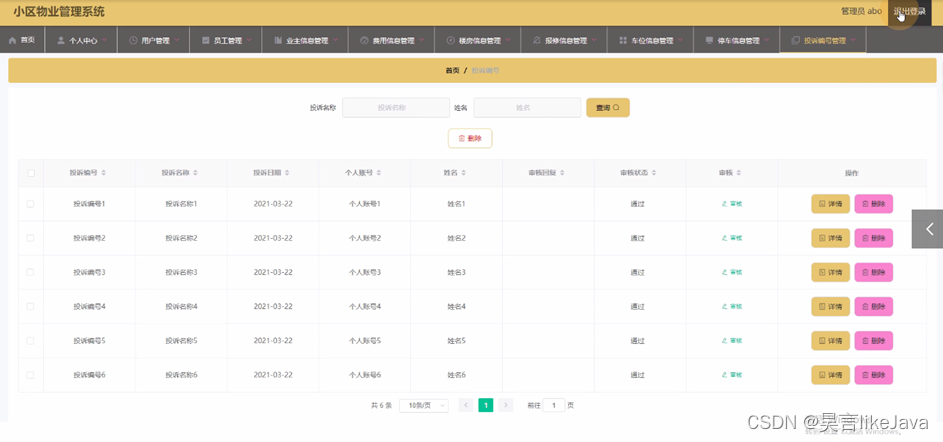Screen dimensions: 943x442
Task: Expand the 业主信息管理 menu arrow
Action: point(335,40)
